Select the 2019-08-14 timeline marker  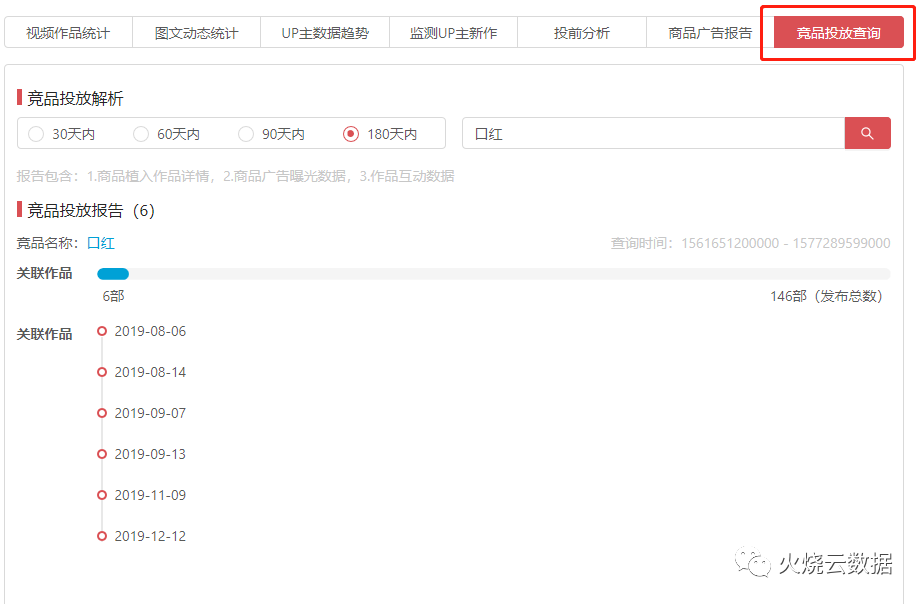pos(102,372)
